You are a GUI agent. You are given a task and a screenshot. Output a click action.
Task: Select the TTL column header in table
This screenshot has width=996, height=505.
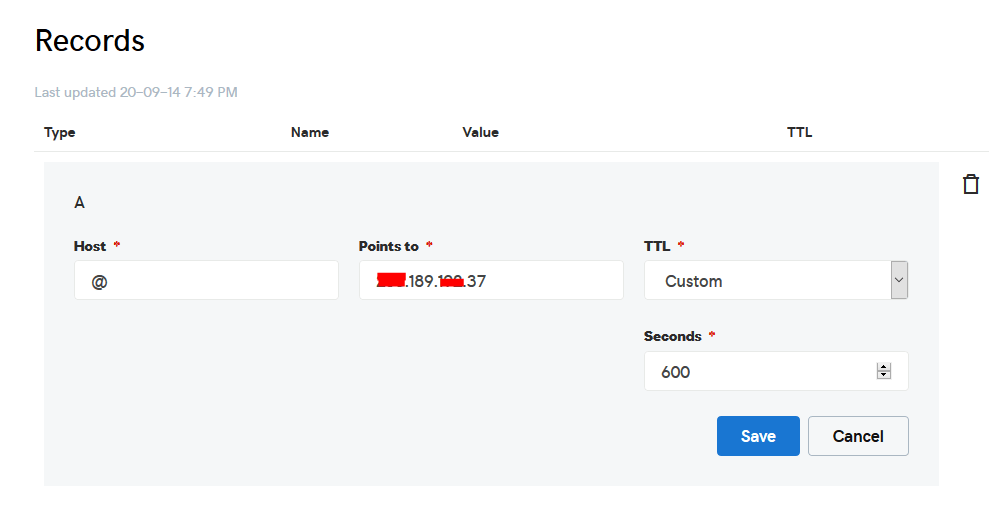(x=799, y=132)
